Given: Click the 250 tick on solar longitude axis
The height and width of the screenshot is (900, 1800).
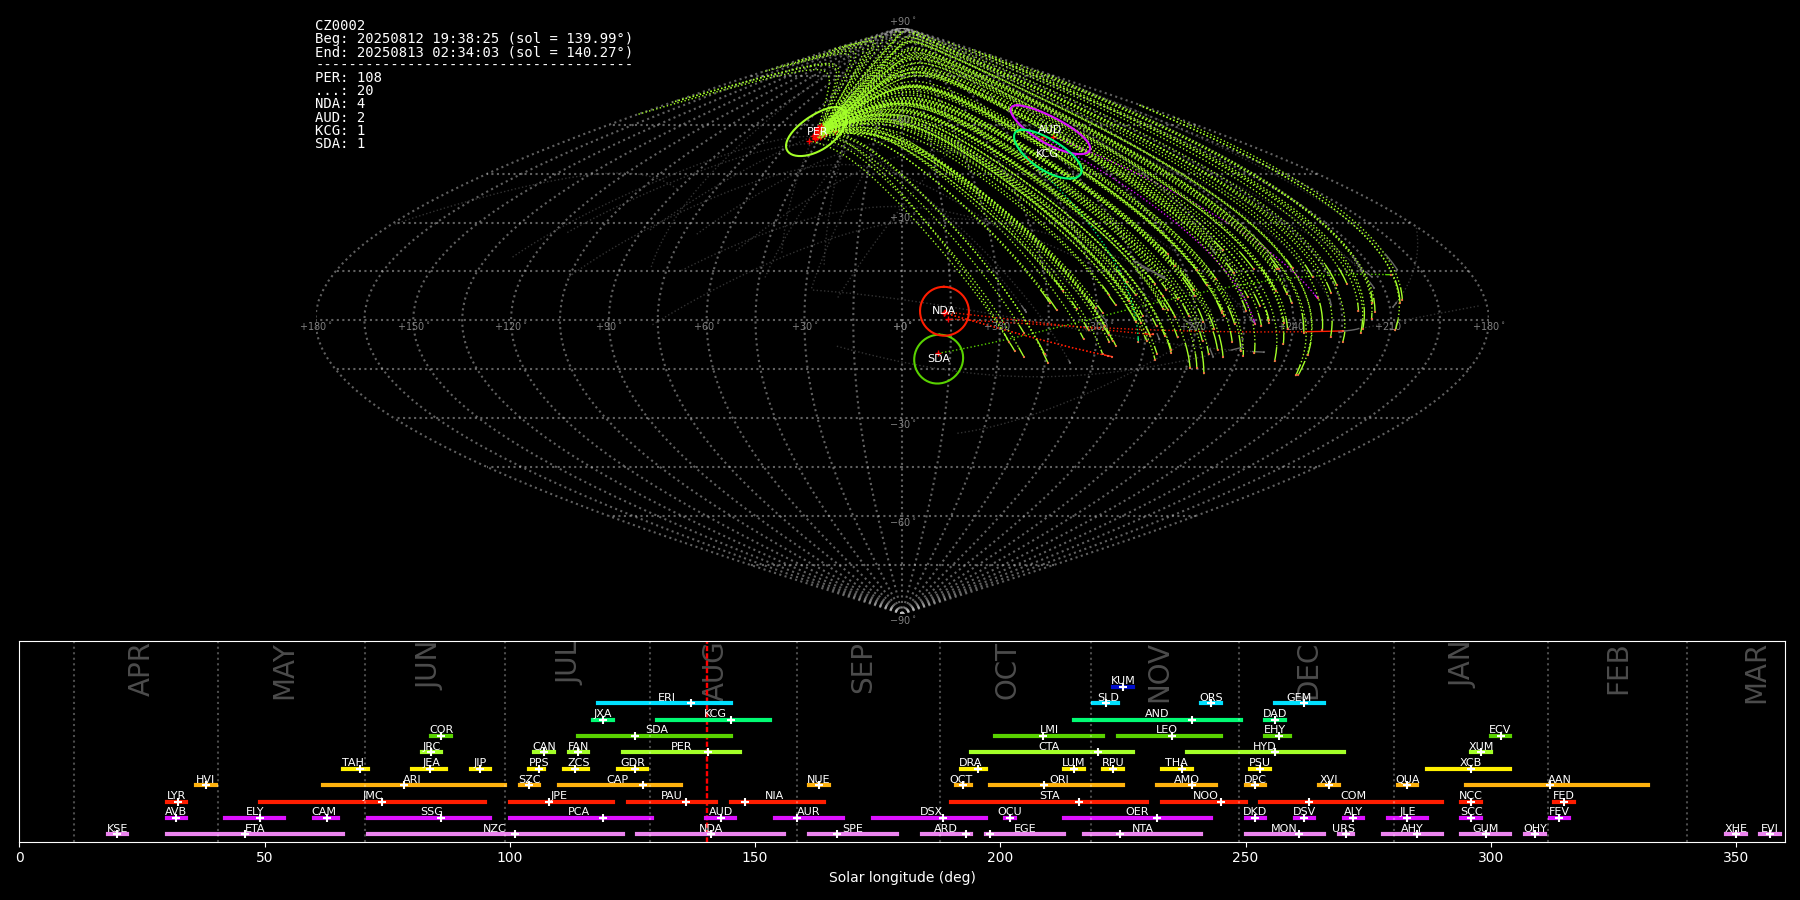Looking at the screenshot, I should pyautogui.click(x=1245, y=858).
